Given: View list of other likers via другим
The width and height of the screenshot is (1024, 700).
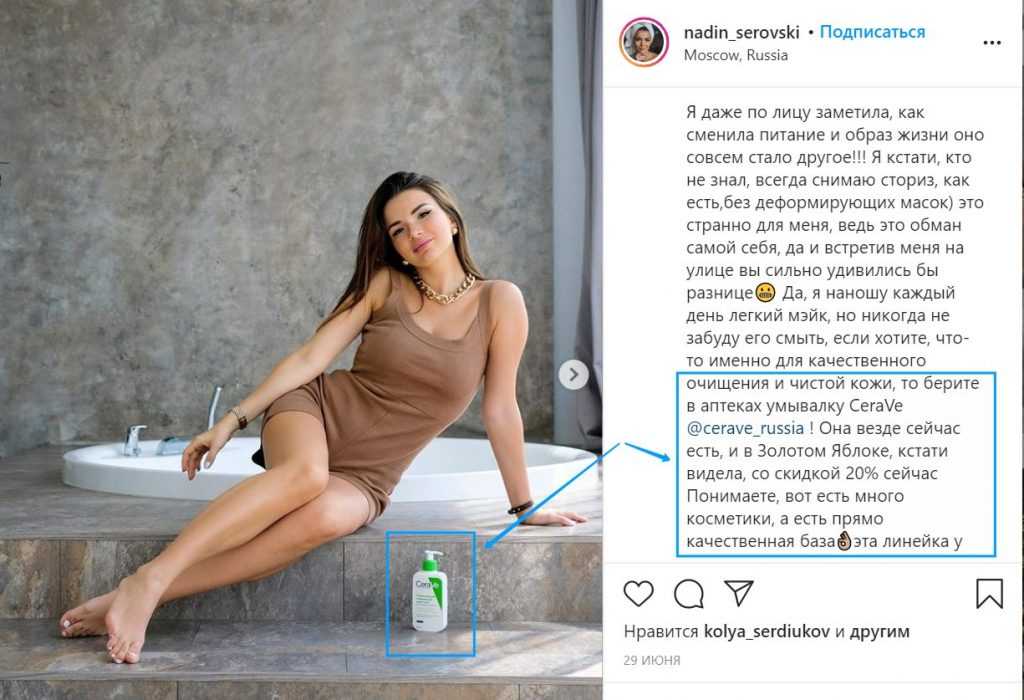Looking at the screenshot, I should click(879, 632).
